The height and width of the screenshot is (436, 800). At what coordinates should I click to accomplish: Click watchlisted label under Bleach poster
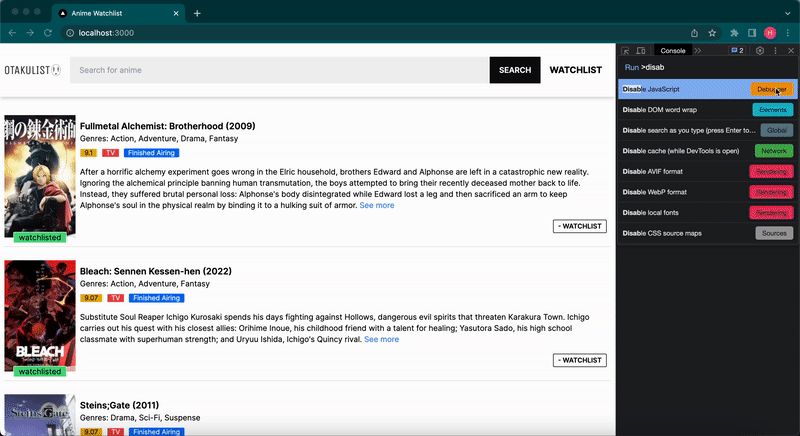[40, 372]
